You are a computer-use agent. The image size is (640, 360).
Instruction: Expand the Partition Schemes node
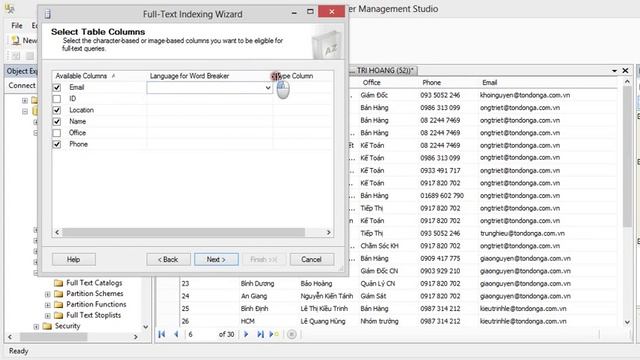coord(47,294)
